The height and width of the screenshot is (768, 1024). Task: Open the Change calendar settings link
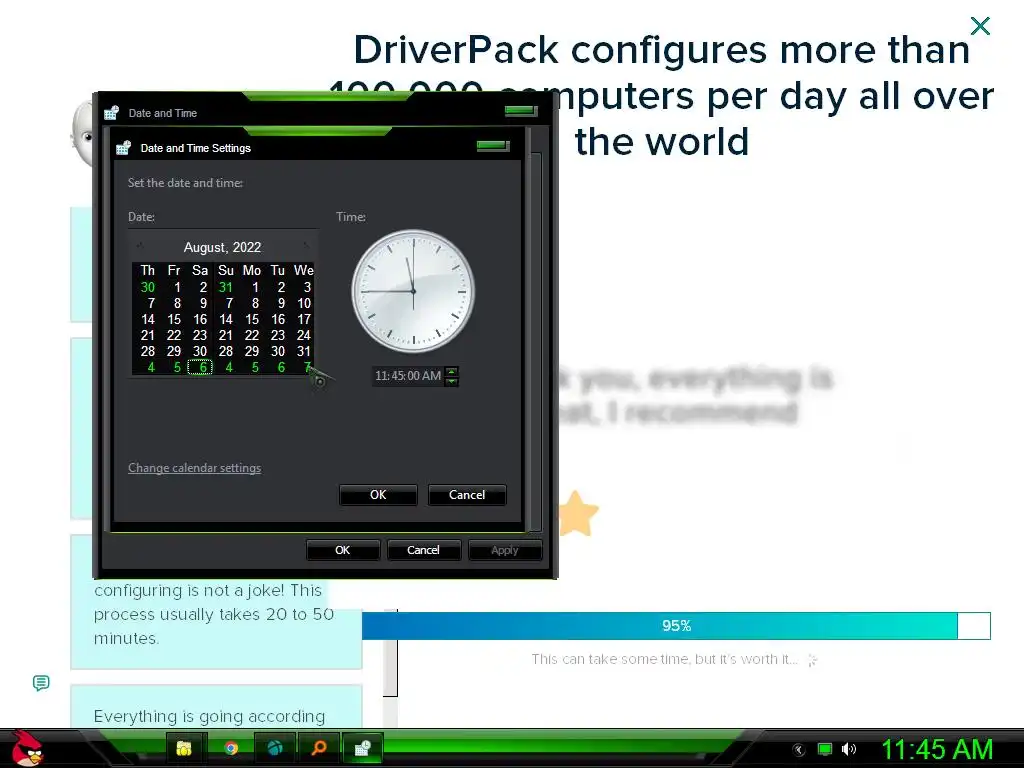coord(195,468)
